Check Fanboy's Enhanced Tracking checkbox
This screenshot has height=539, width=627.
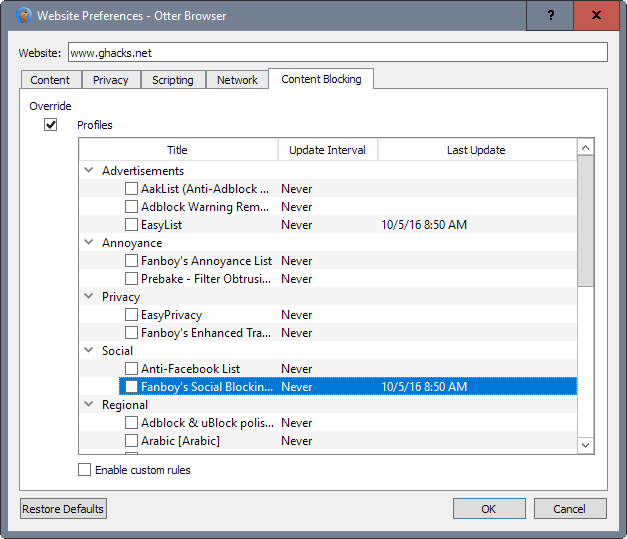[x=131, y=332]
